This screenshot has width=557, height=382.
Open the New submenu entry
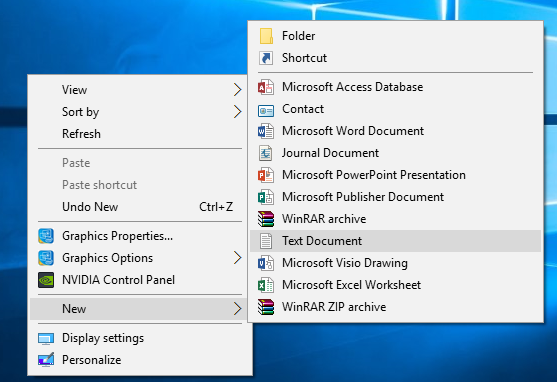click(x=140, y=309)
